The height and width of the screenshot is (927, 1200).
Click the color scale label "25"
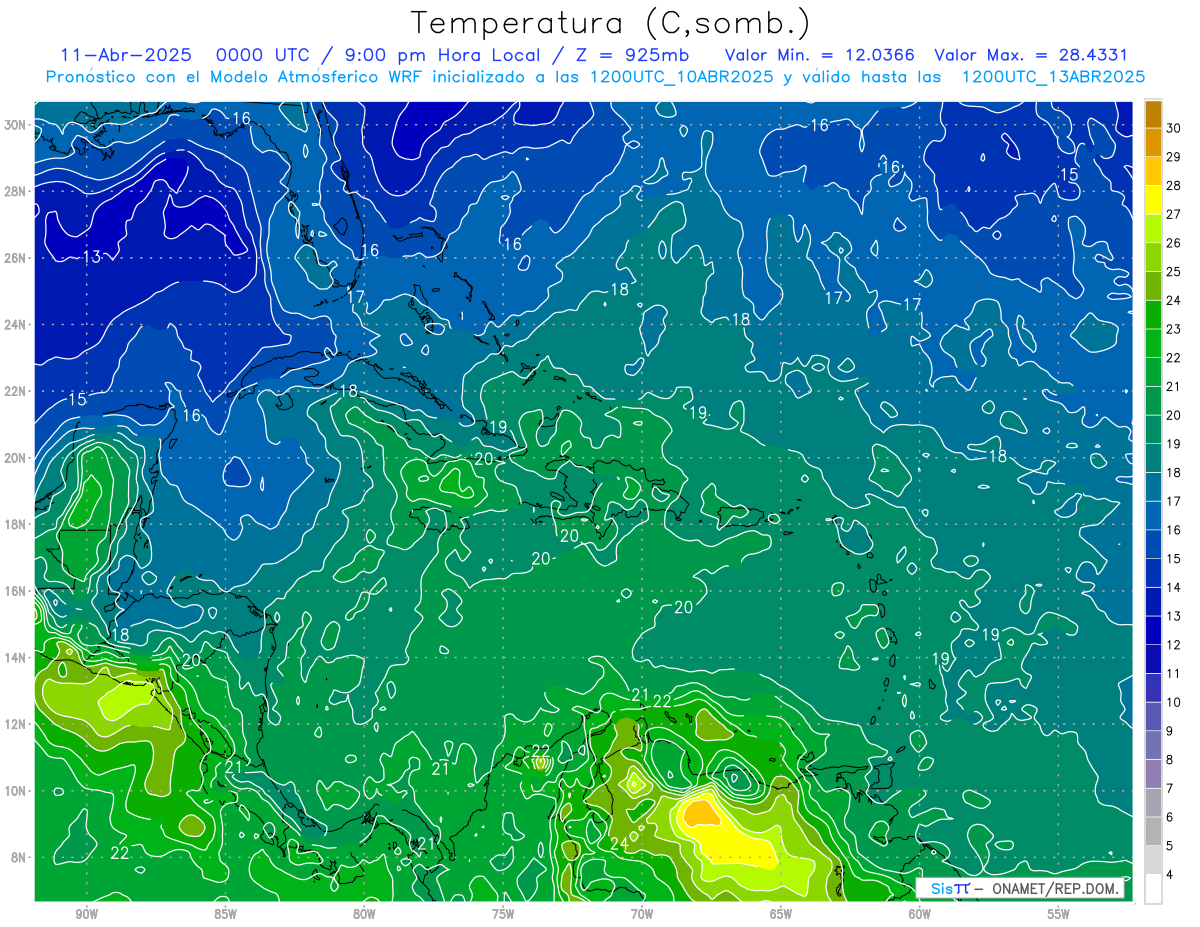(1174, 272)
